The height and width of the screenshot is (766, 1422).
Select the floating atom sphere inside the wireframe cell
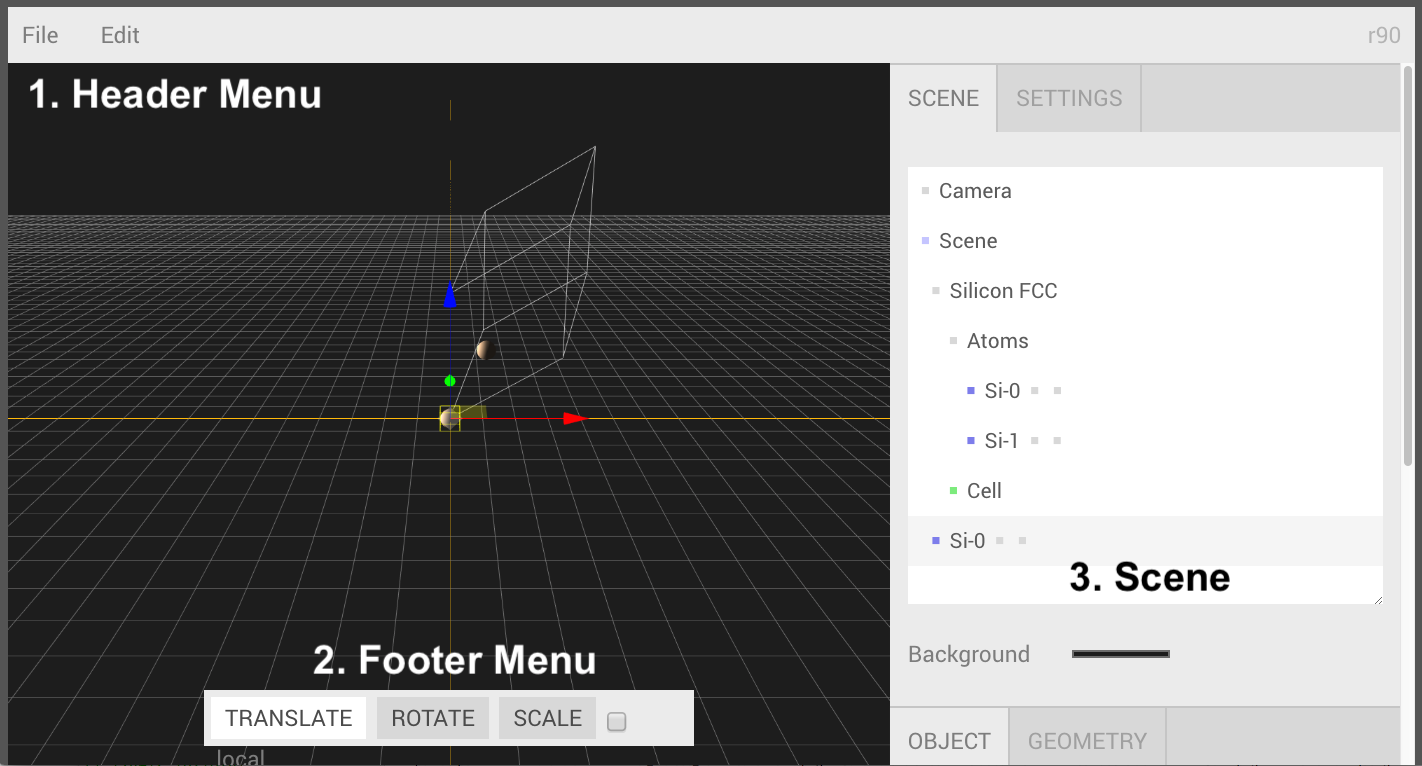point(486,349)
